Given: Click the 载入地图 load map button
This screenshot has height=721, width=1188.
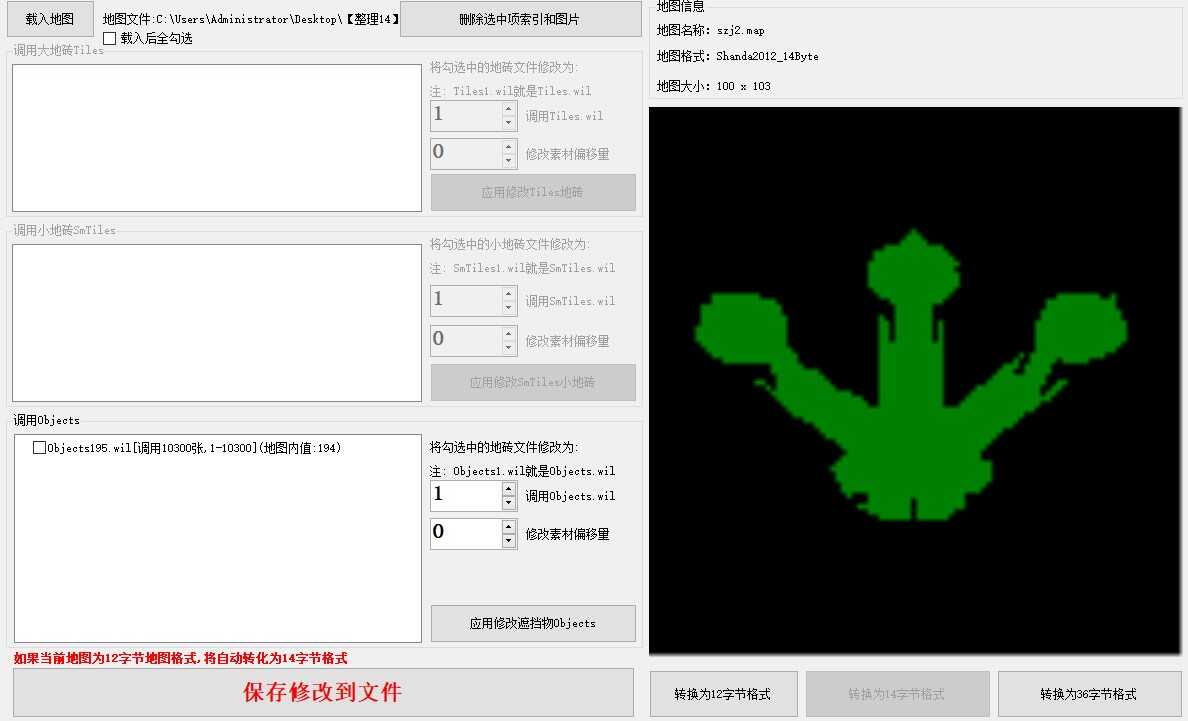Looking at the screenshot, I should click(x=50, y=19).
